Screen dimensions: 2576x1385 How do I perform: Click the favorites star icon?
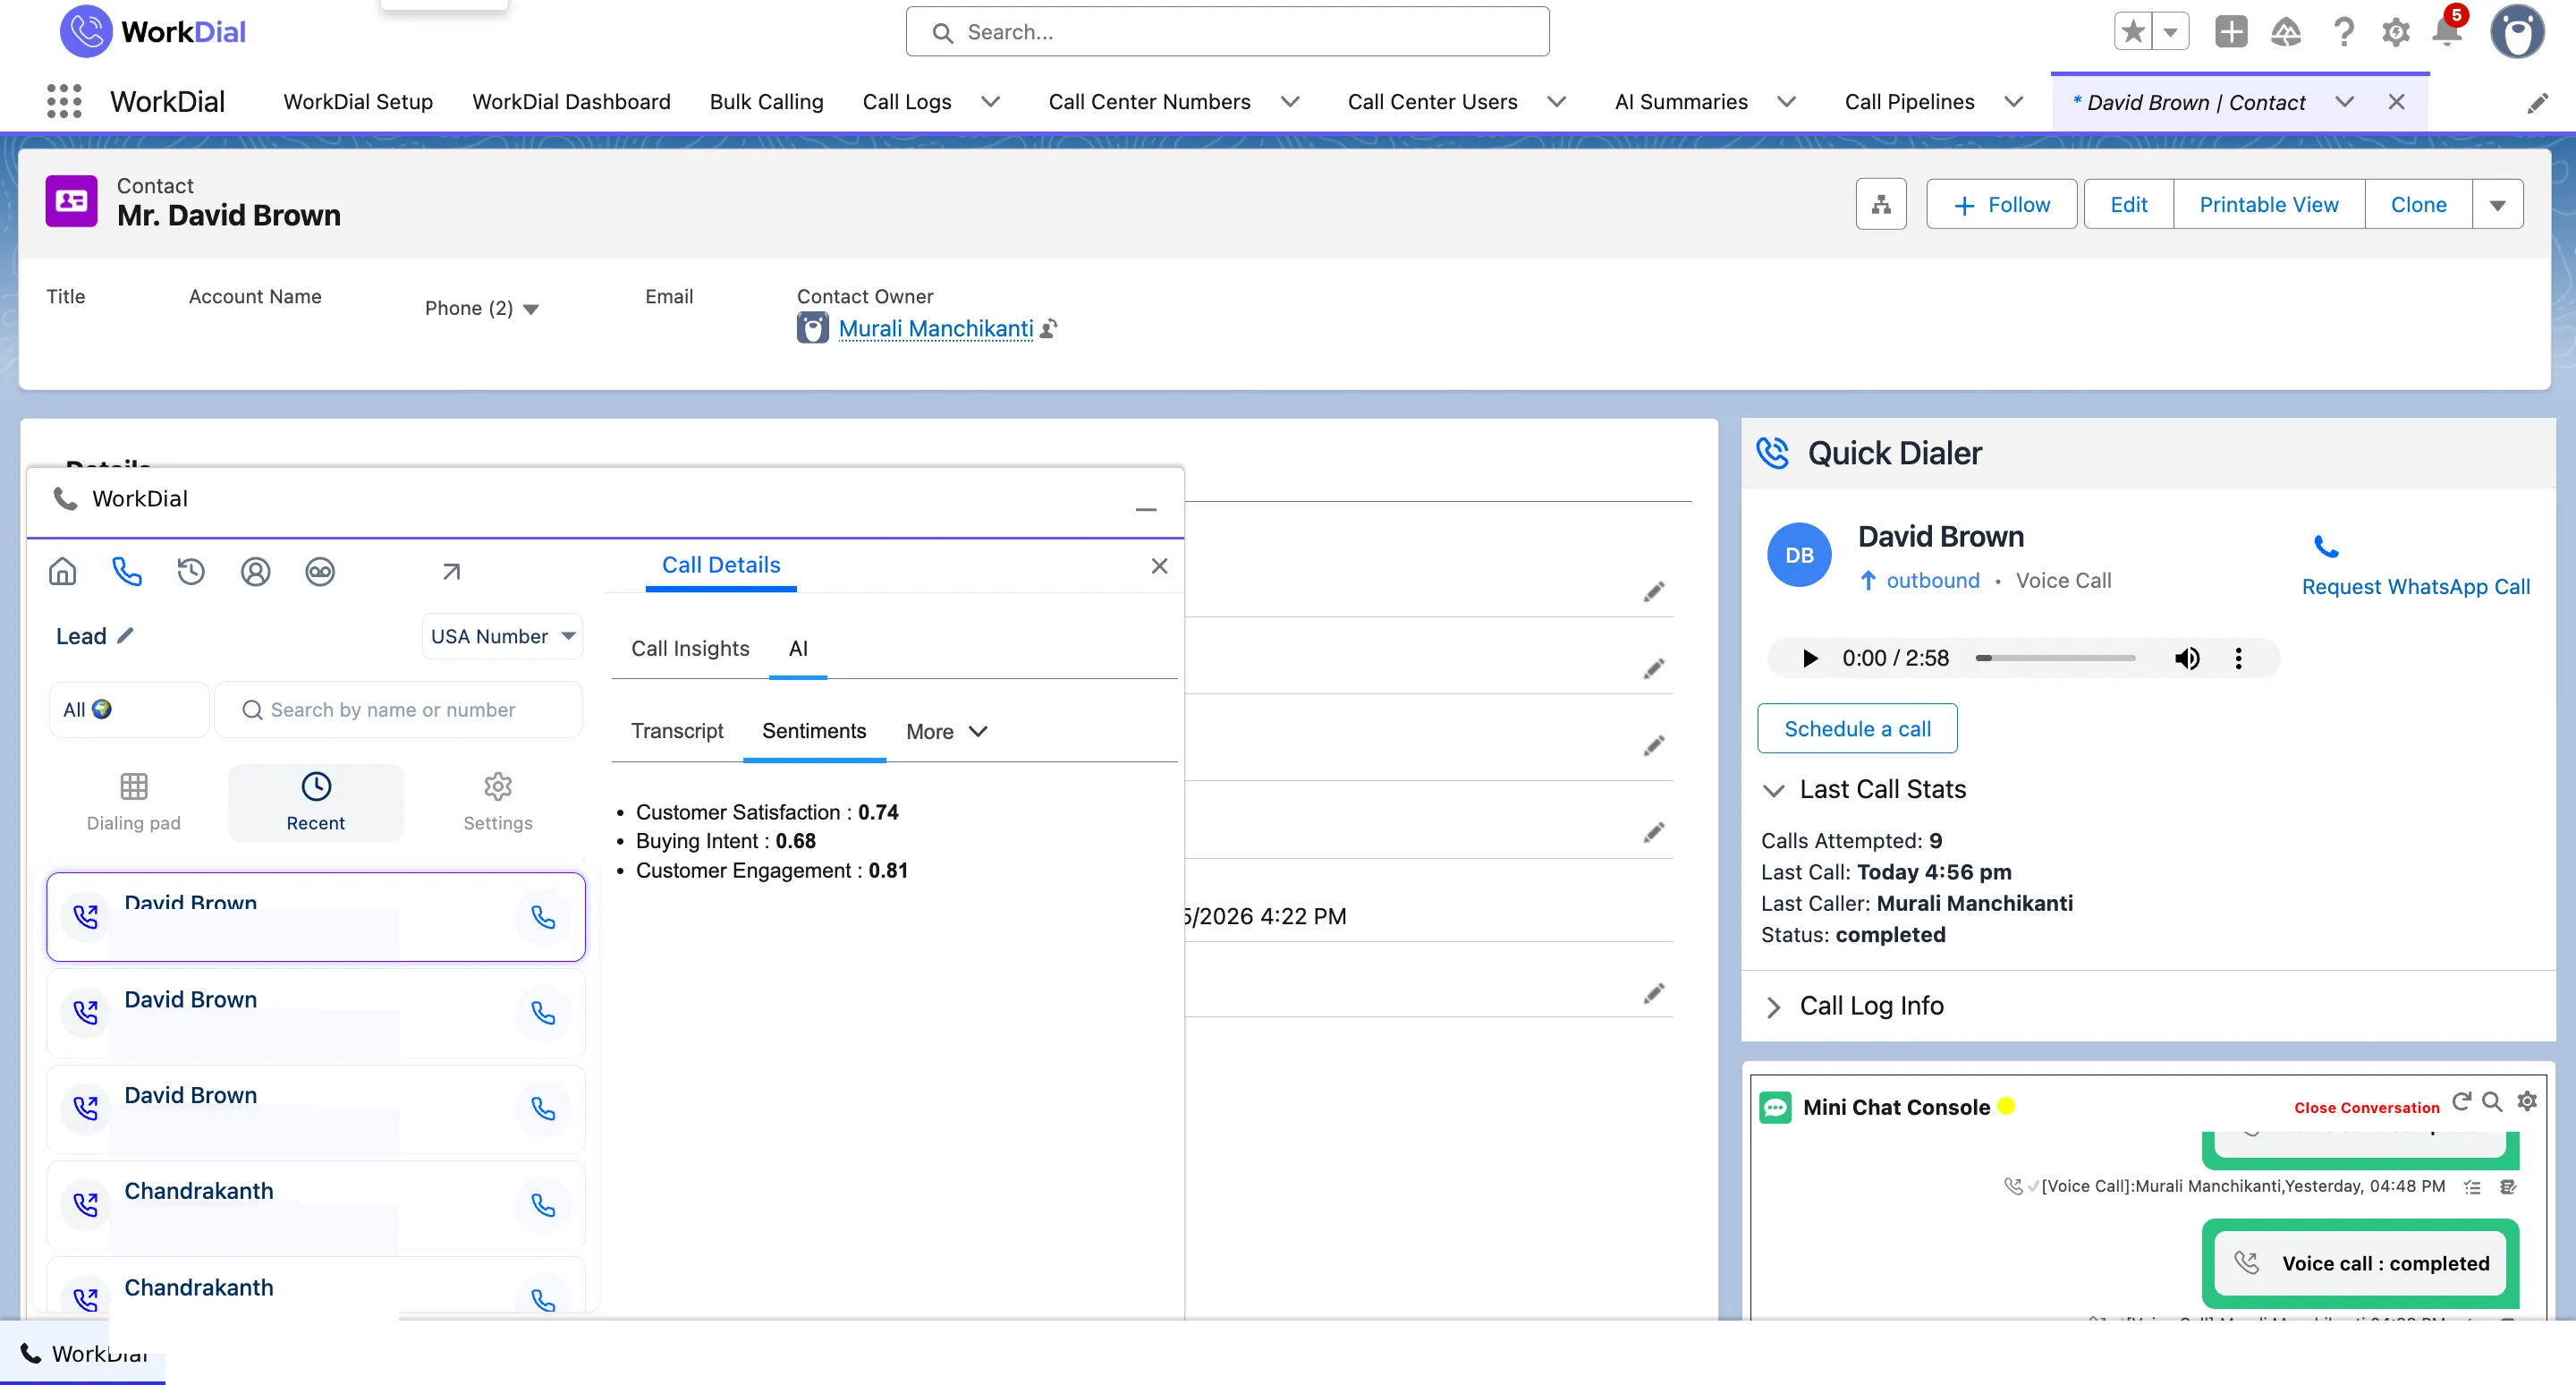coord(2132,32)
